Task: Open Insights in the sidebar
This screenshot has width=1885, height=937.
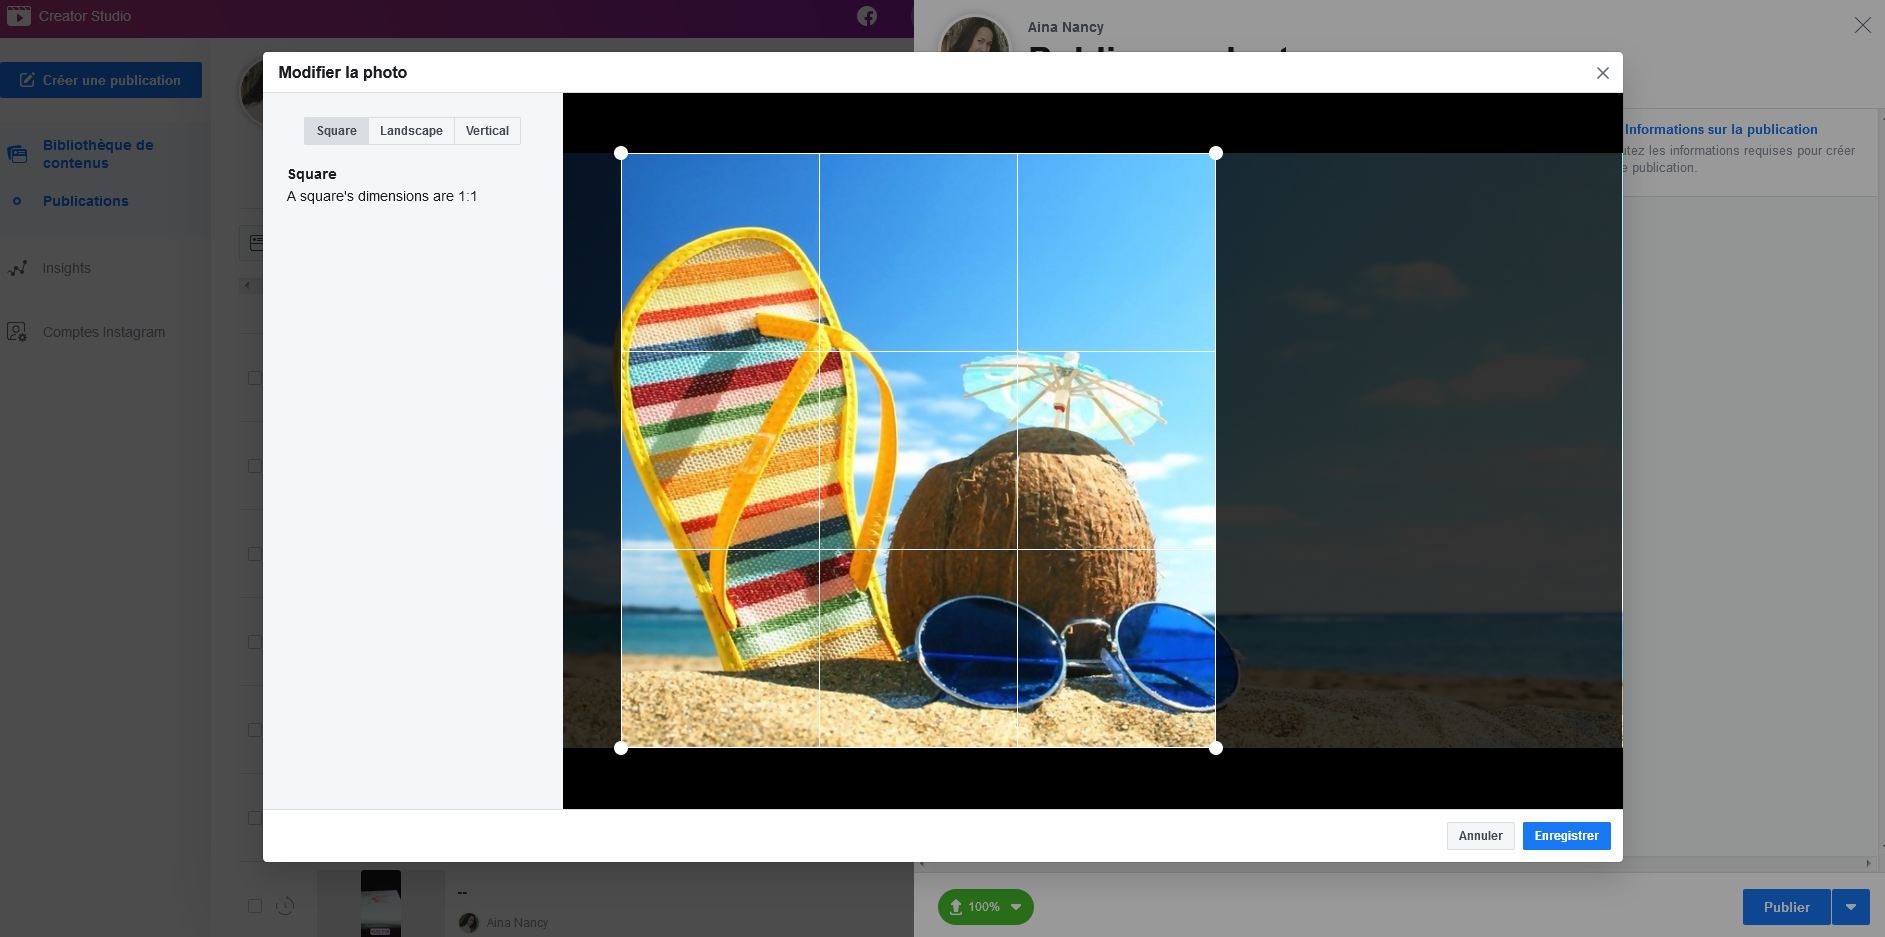Action: click(x=66, y=268)
